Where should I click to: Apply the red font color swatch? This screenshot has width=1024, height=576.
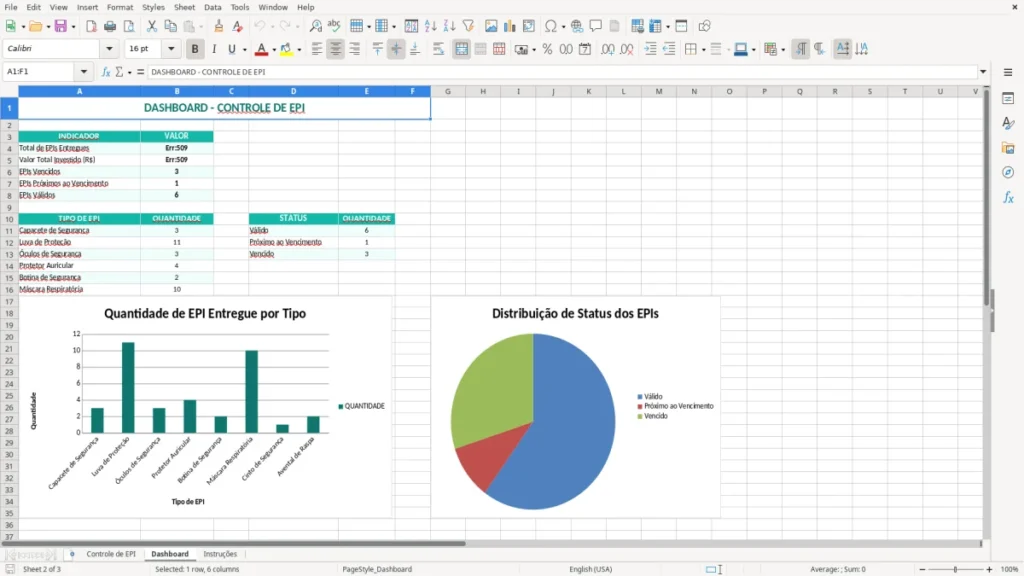tap(261, 49)
